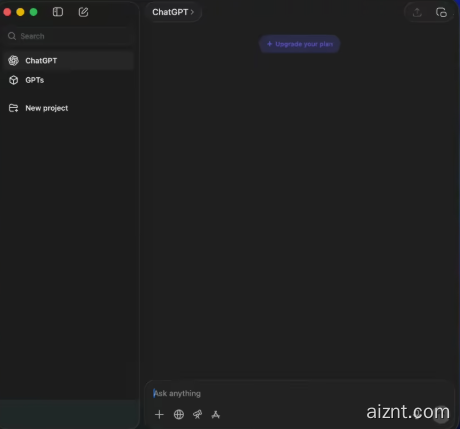This screenshot has width=460, height=429.
Task: Collapse the sidebar with the panel icon
Action: [58, 12]
